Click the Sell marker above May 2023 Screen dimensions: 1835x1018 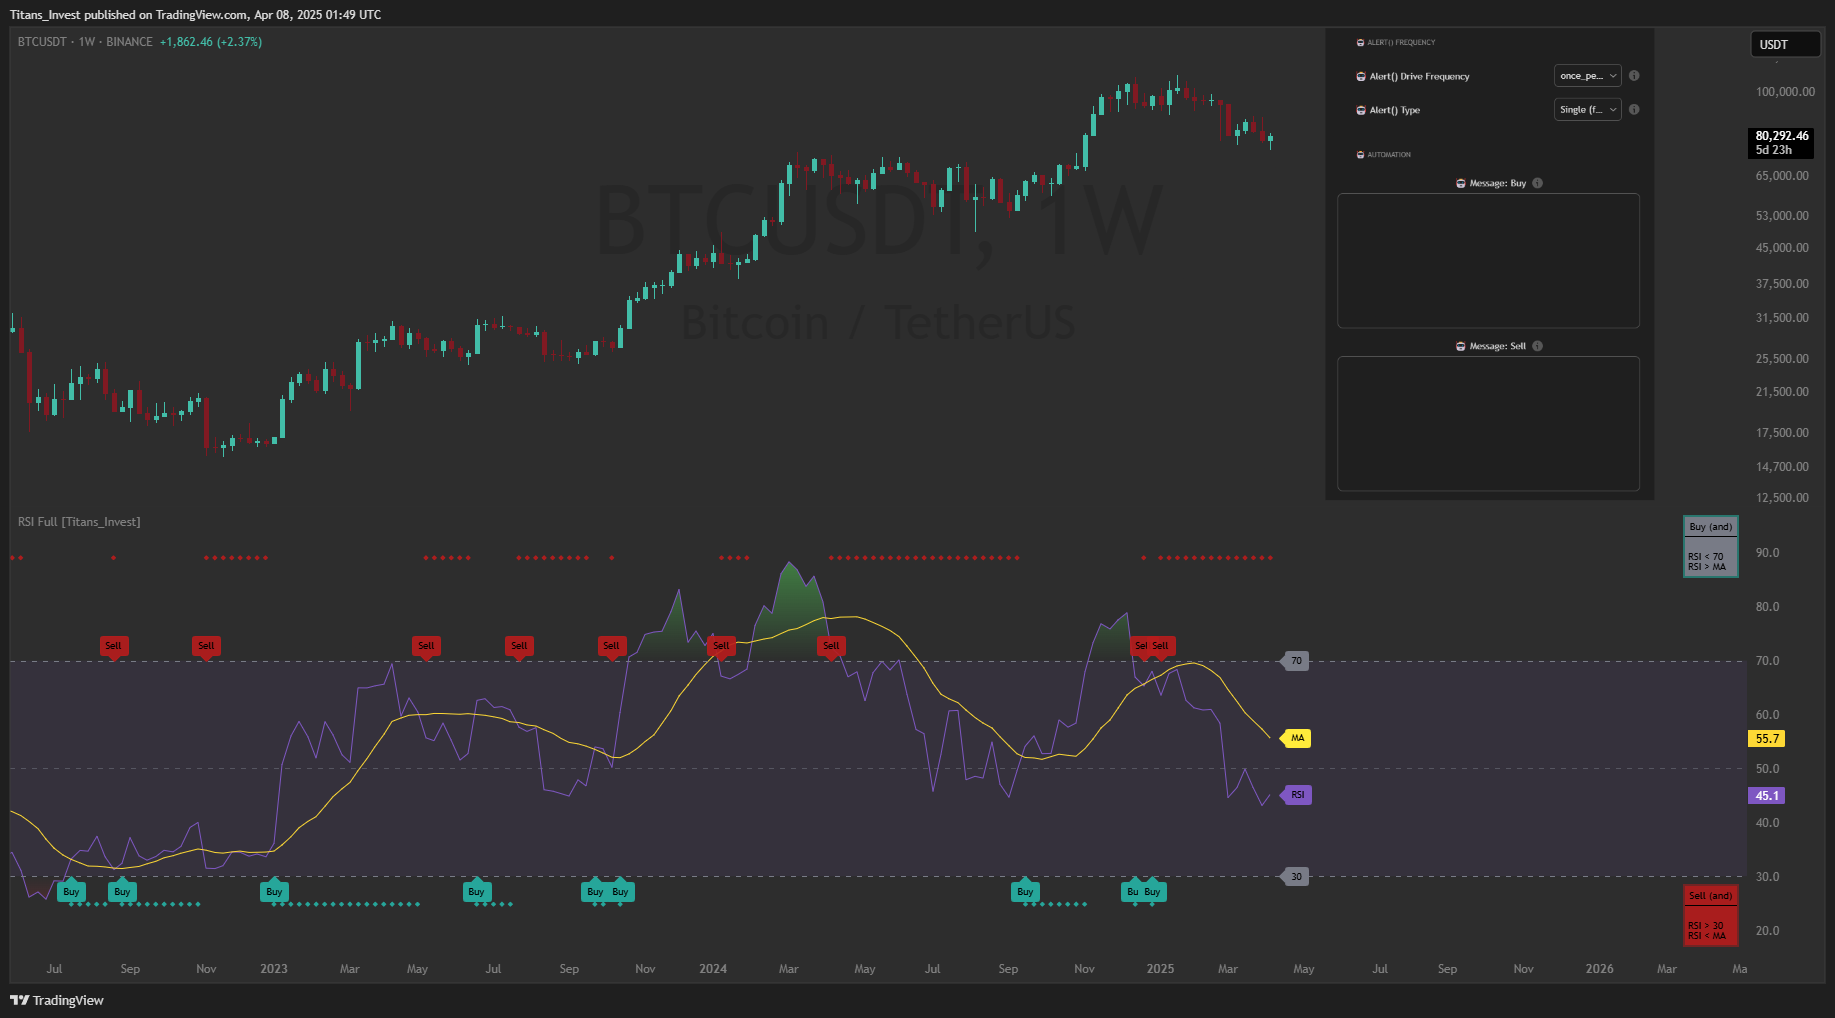coord(426,646)
